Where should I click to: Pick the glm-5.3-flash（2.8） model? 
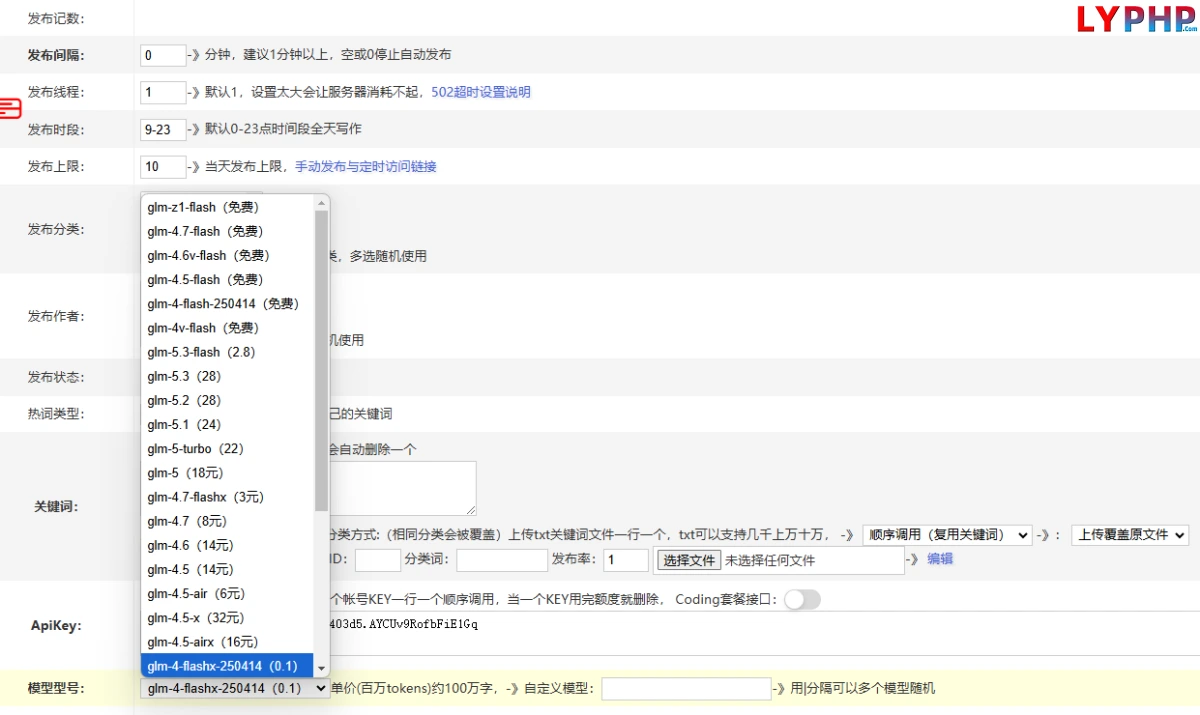[228, 352]
